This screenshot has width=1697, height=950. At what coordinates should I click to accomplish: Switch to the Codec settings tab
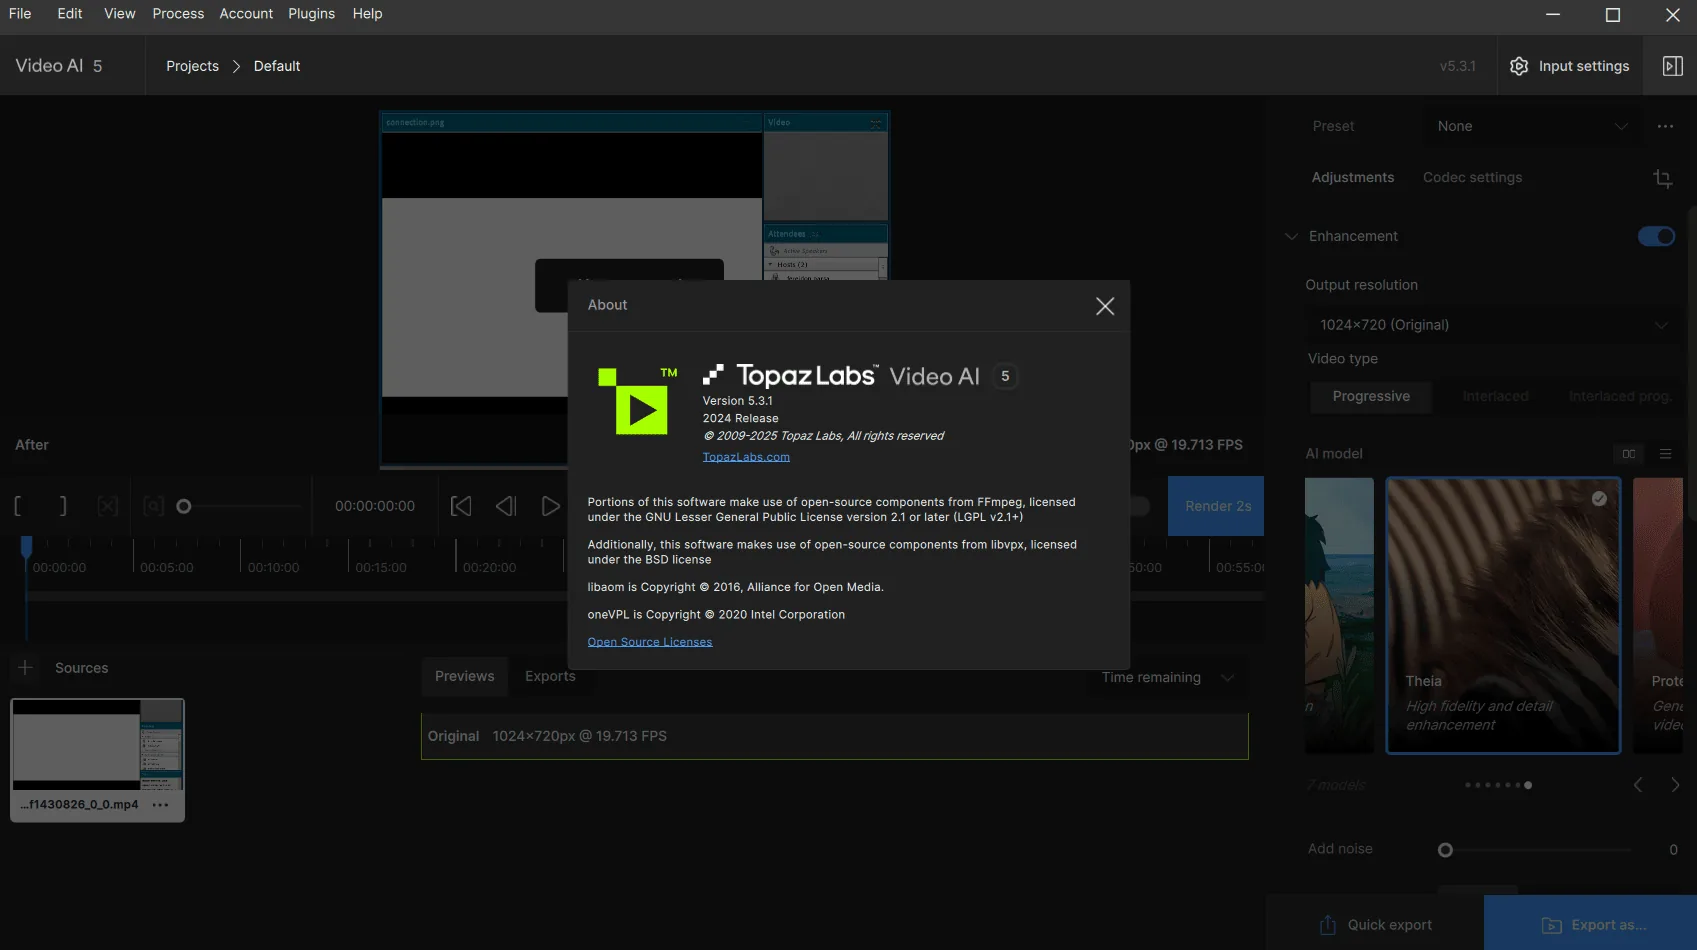coord(1473,177)
